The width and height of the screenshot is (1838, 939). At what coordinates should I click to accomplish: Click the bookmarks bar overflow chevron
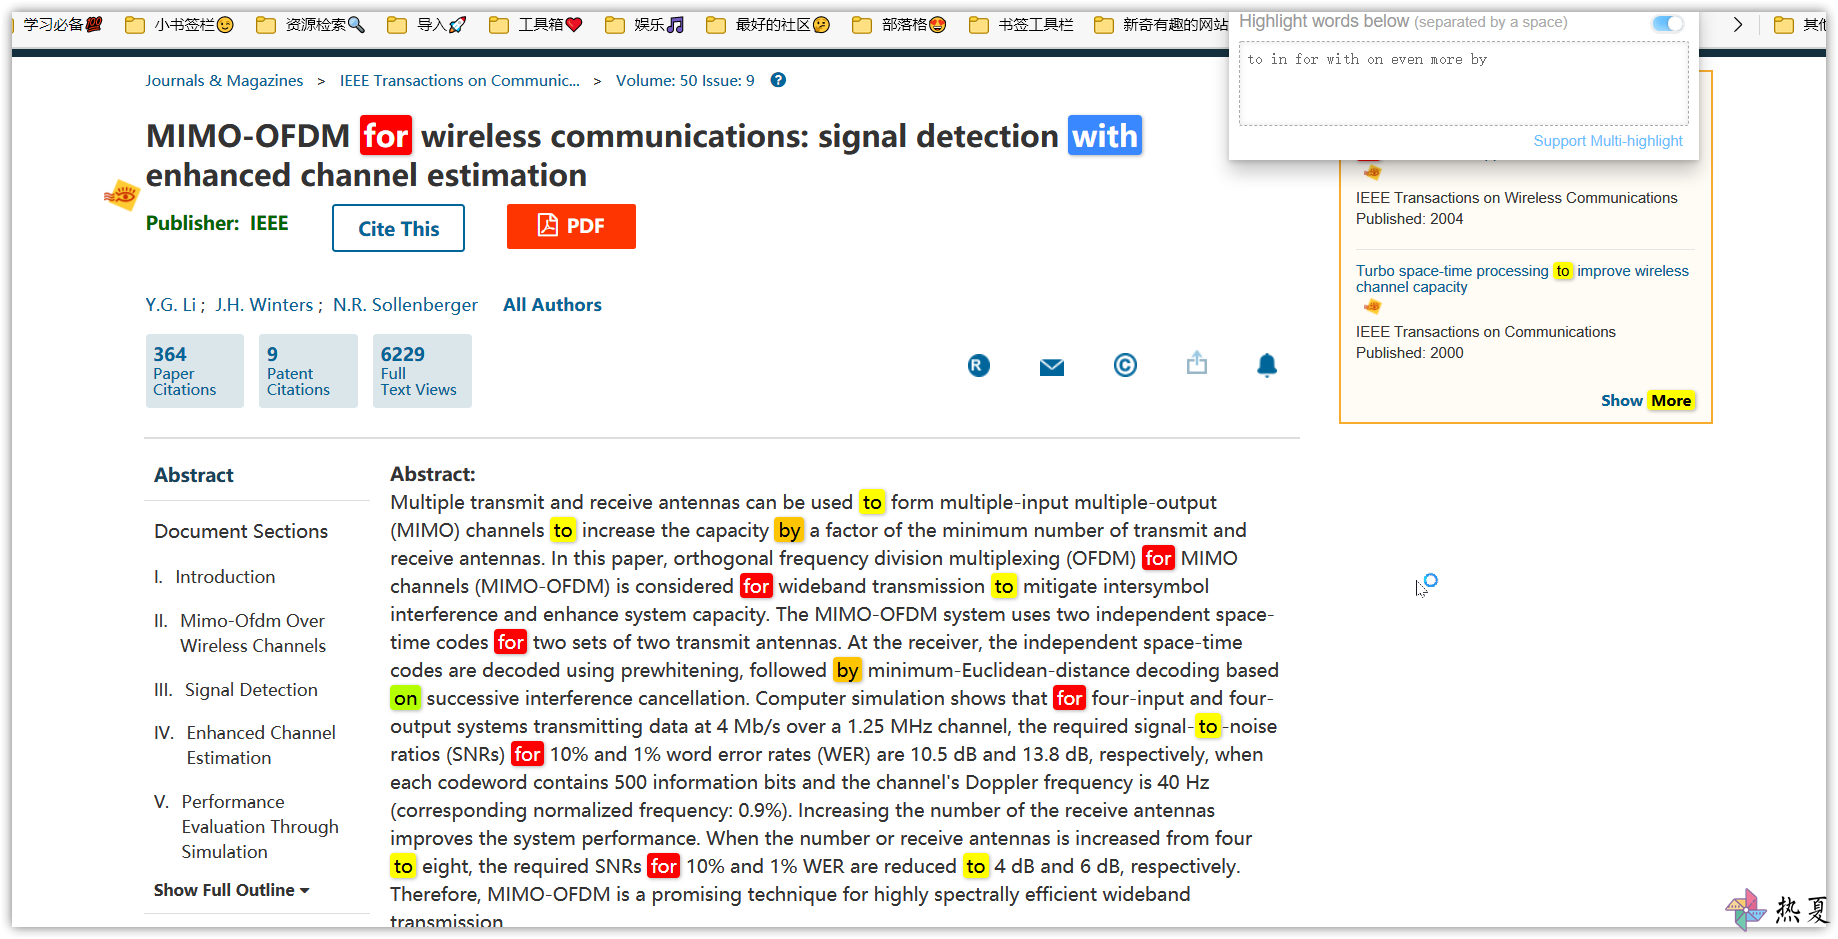pos(1738,24)
